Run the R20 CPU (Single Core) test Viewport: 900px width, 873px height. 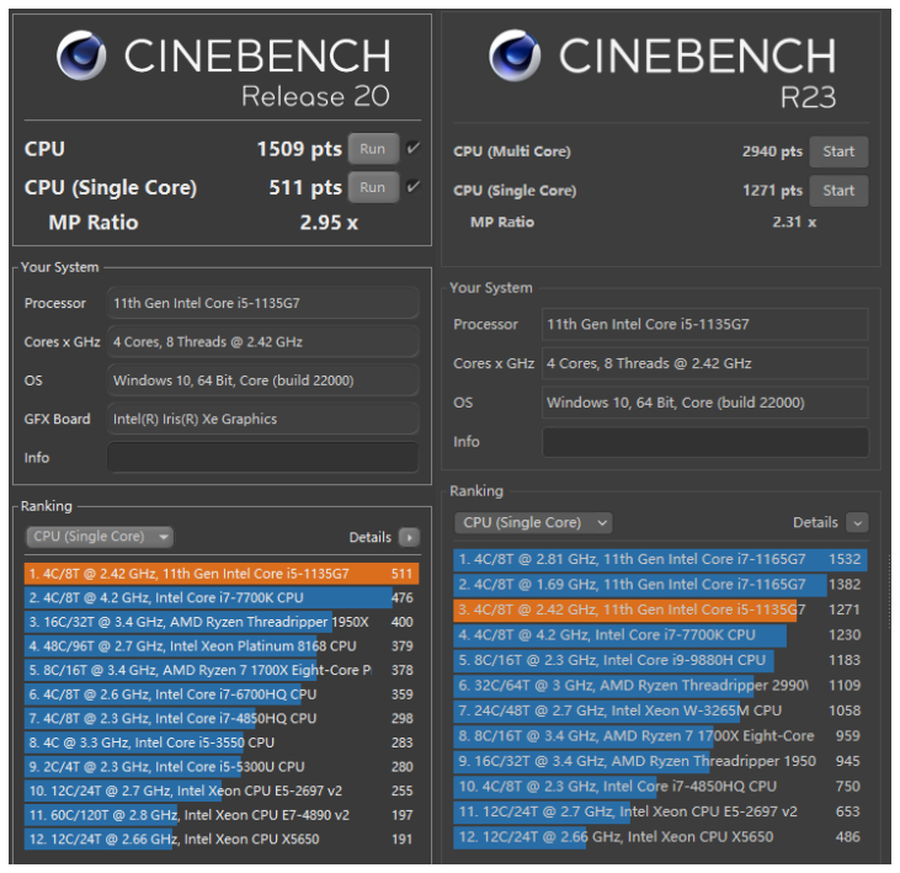tap(373, 187)
